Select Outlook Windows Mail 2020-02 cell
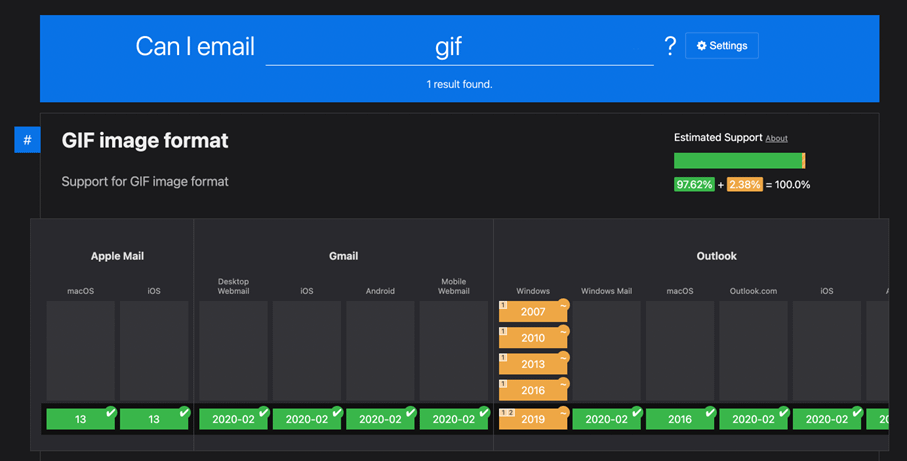Viewport: 907px width, 461px height. (606, 419)
